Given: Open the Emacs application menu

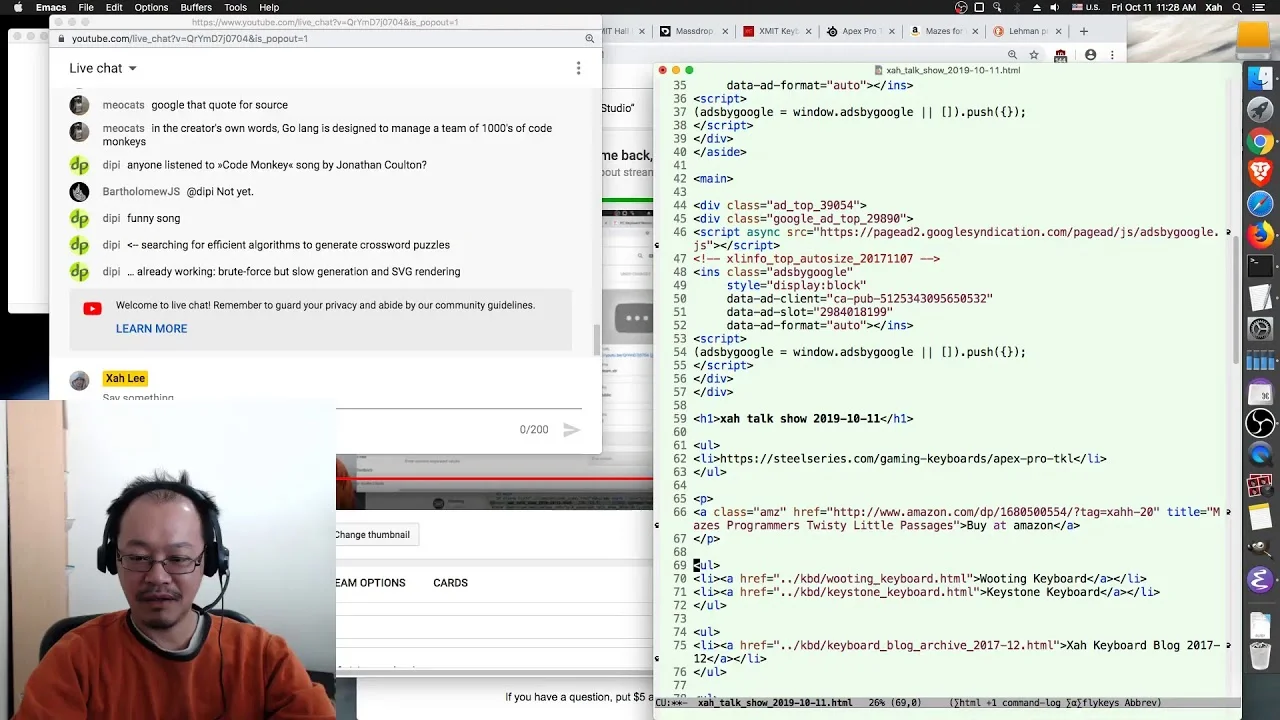Looking at the screenshot, I should pos(51,7).
